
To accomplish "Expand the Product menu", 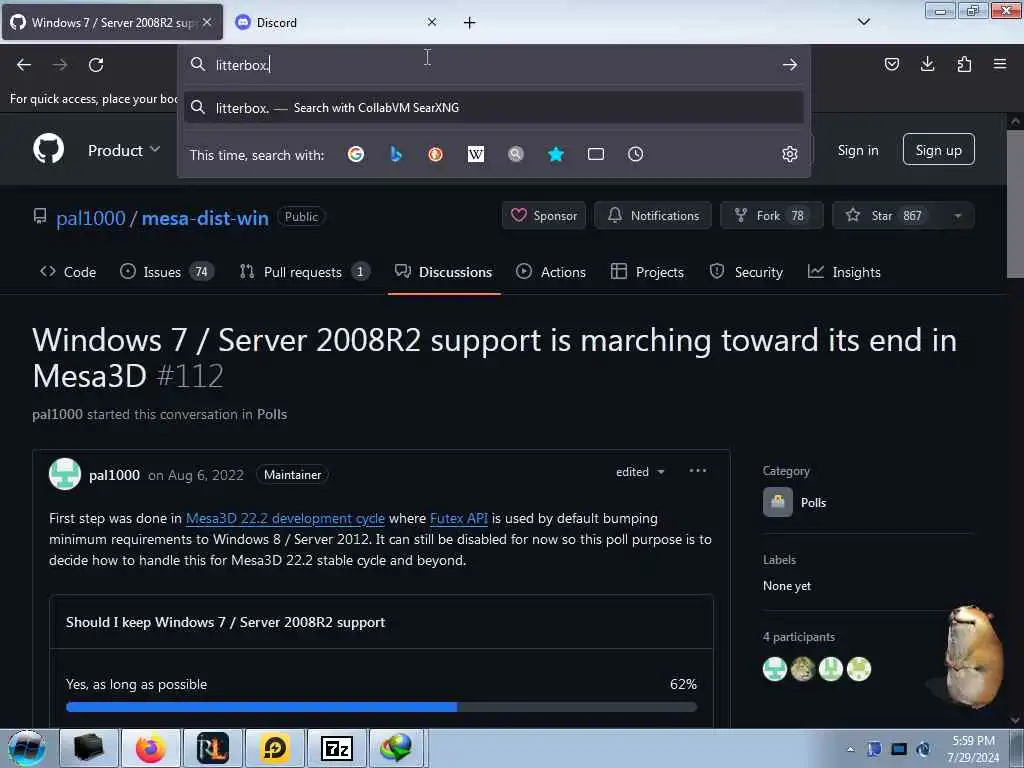I will click(x=123, y=150).
